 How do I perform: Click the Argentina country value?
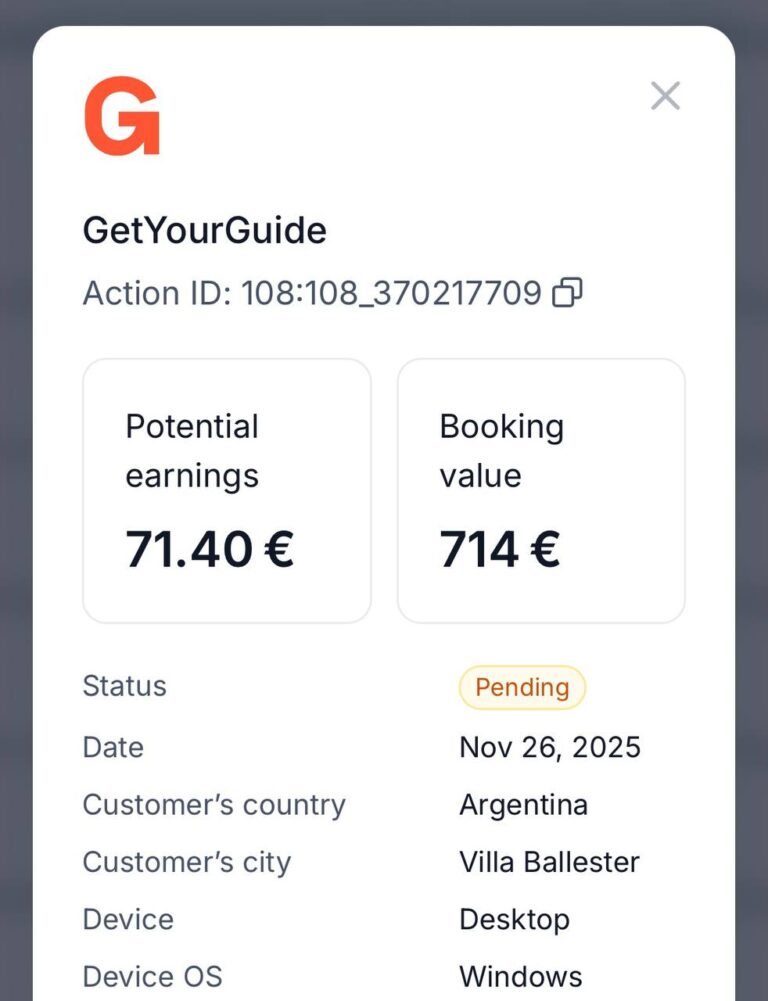(523, 805)
